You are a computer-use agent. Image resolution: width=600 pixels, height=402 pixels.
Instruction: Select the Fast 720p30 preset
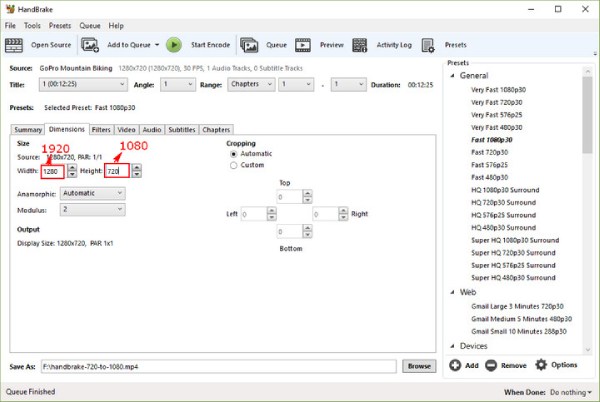(489, 152)
